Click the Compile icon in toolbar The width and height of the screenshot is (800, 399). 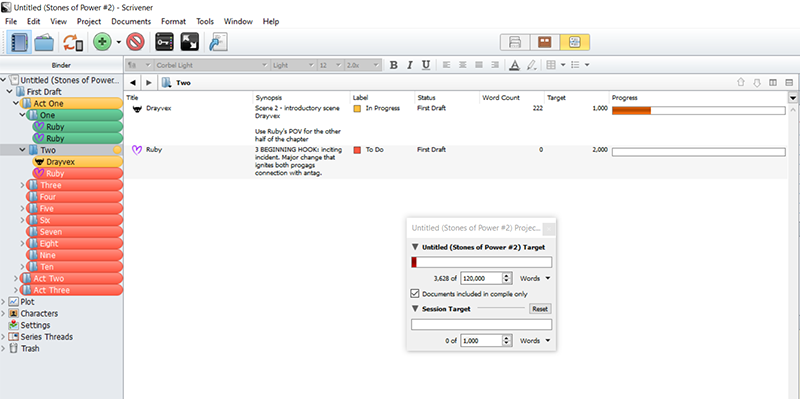218,42
